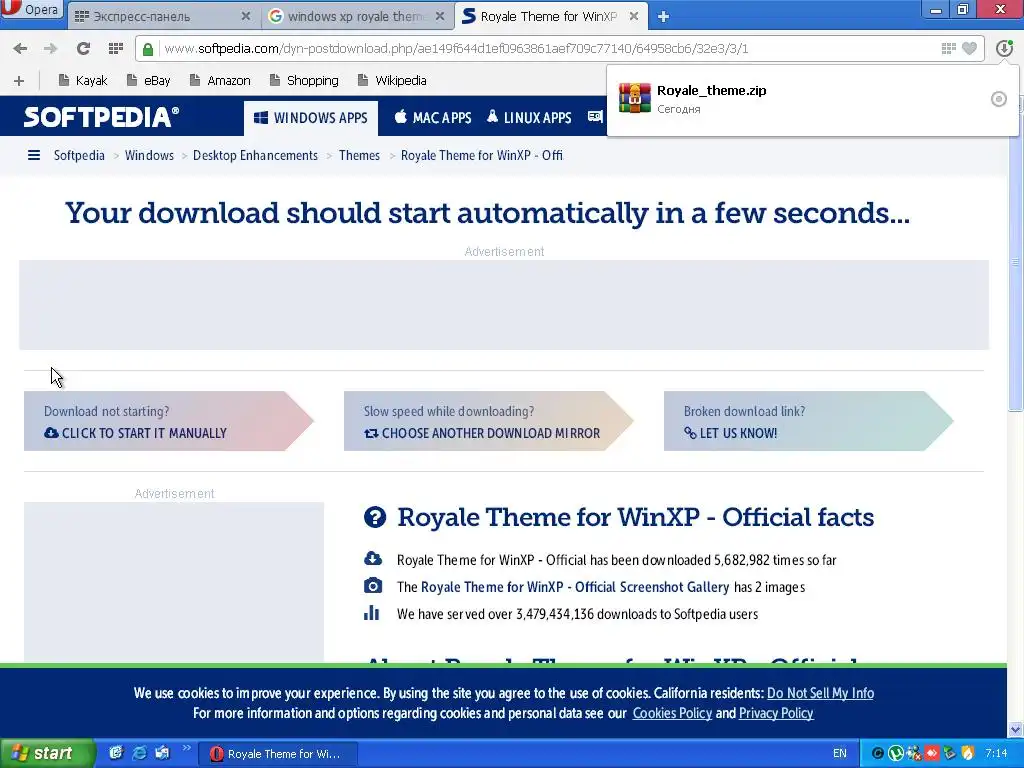The height and width of the screenshot is (768, 1024).
Task: Click the browser Back arrow
Action: pyautogui.click(x=20, y=48)
